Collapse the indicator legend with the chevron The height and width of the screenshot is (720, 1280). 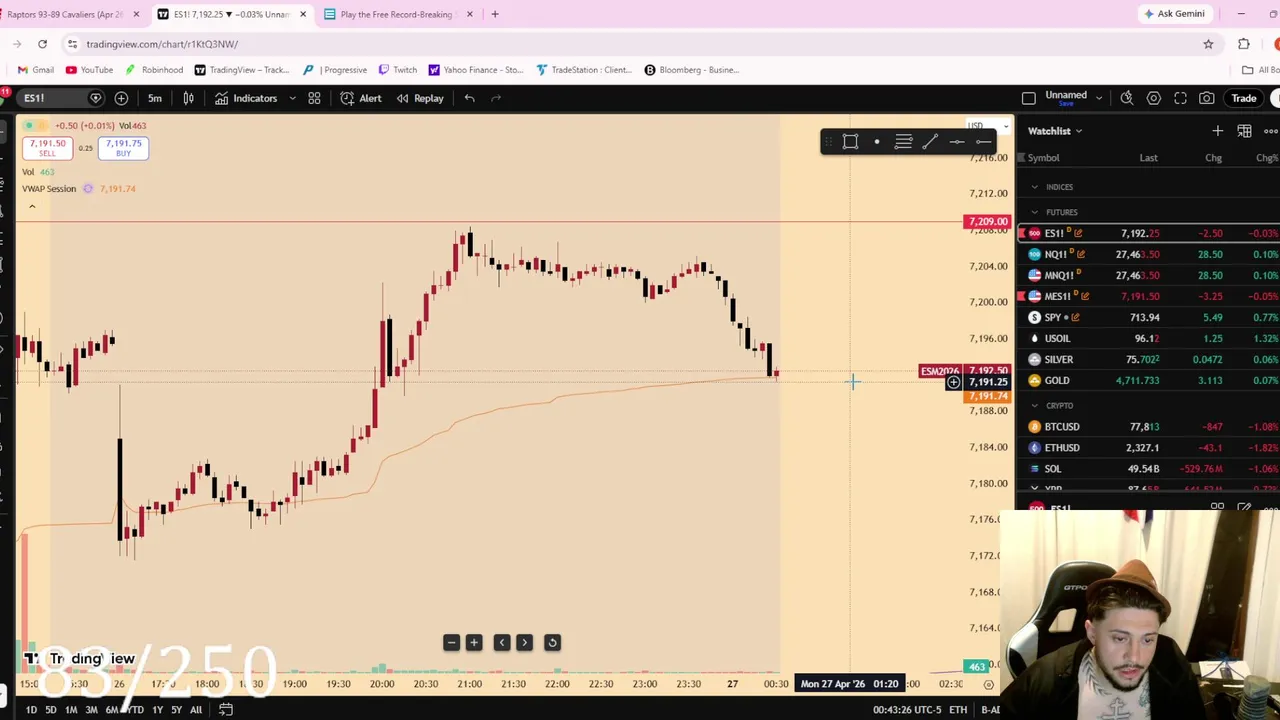32,207
